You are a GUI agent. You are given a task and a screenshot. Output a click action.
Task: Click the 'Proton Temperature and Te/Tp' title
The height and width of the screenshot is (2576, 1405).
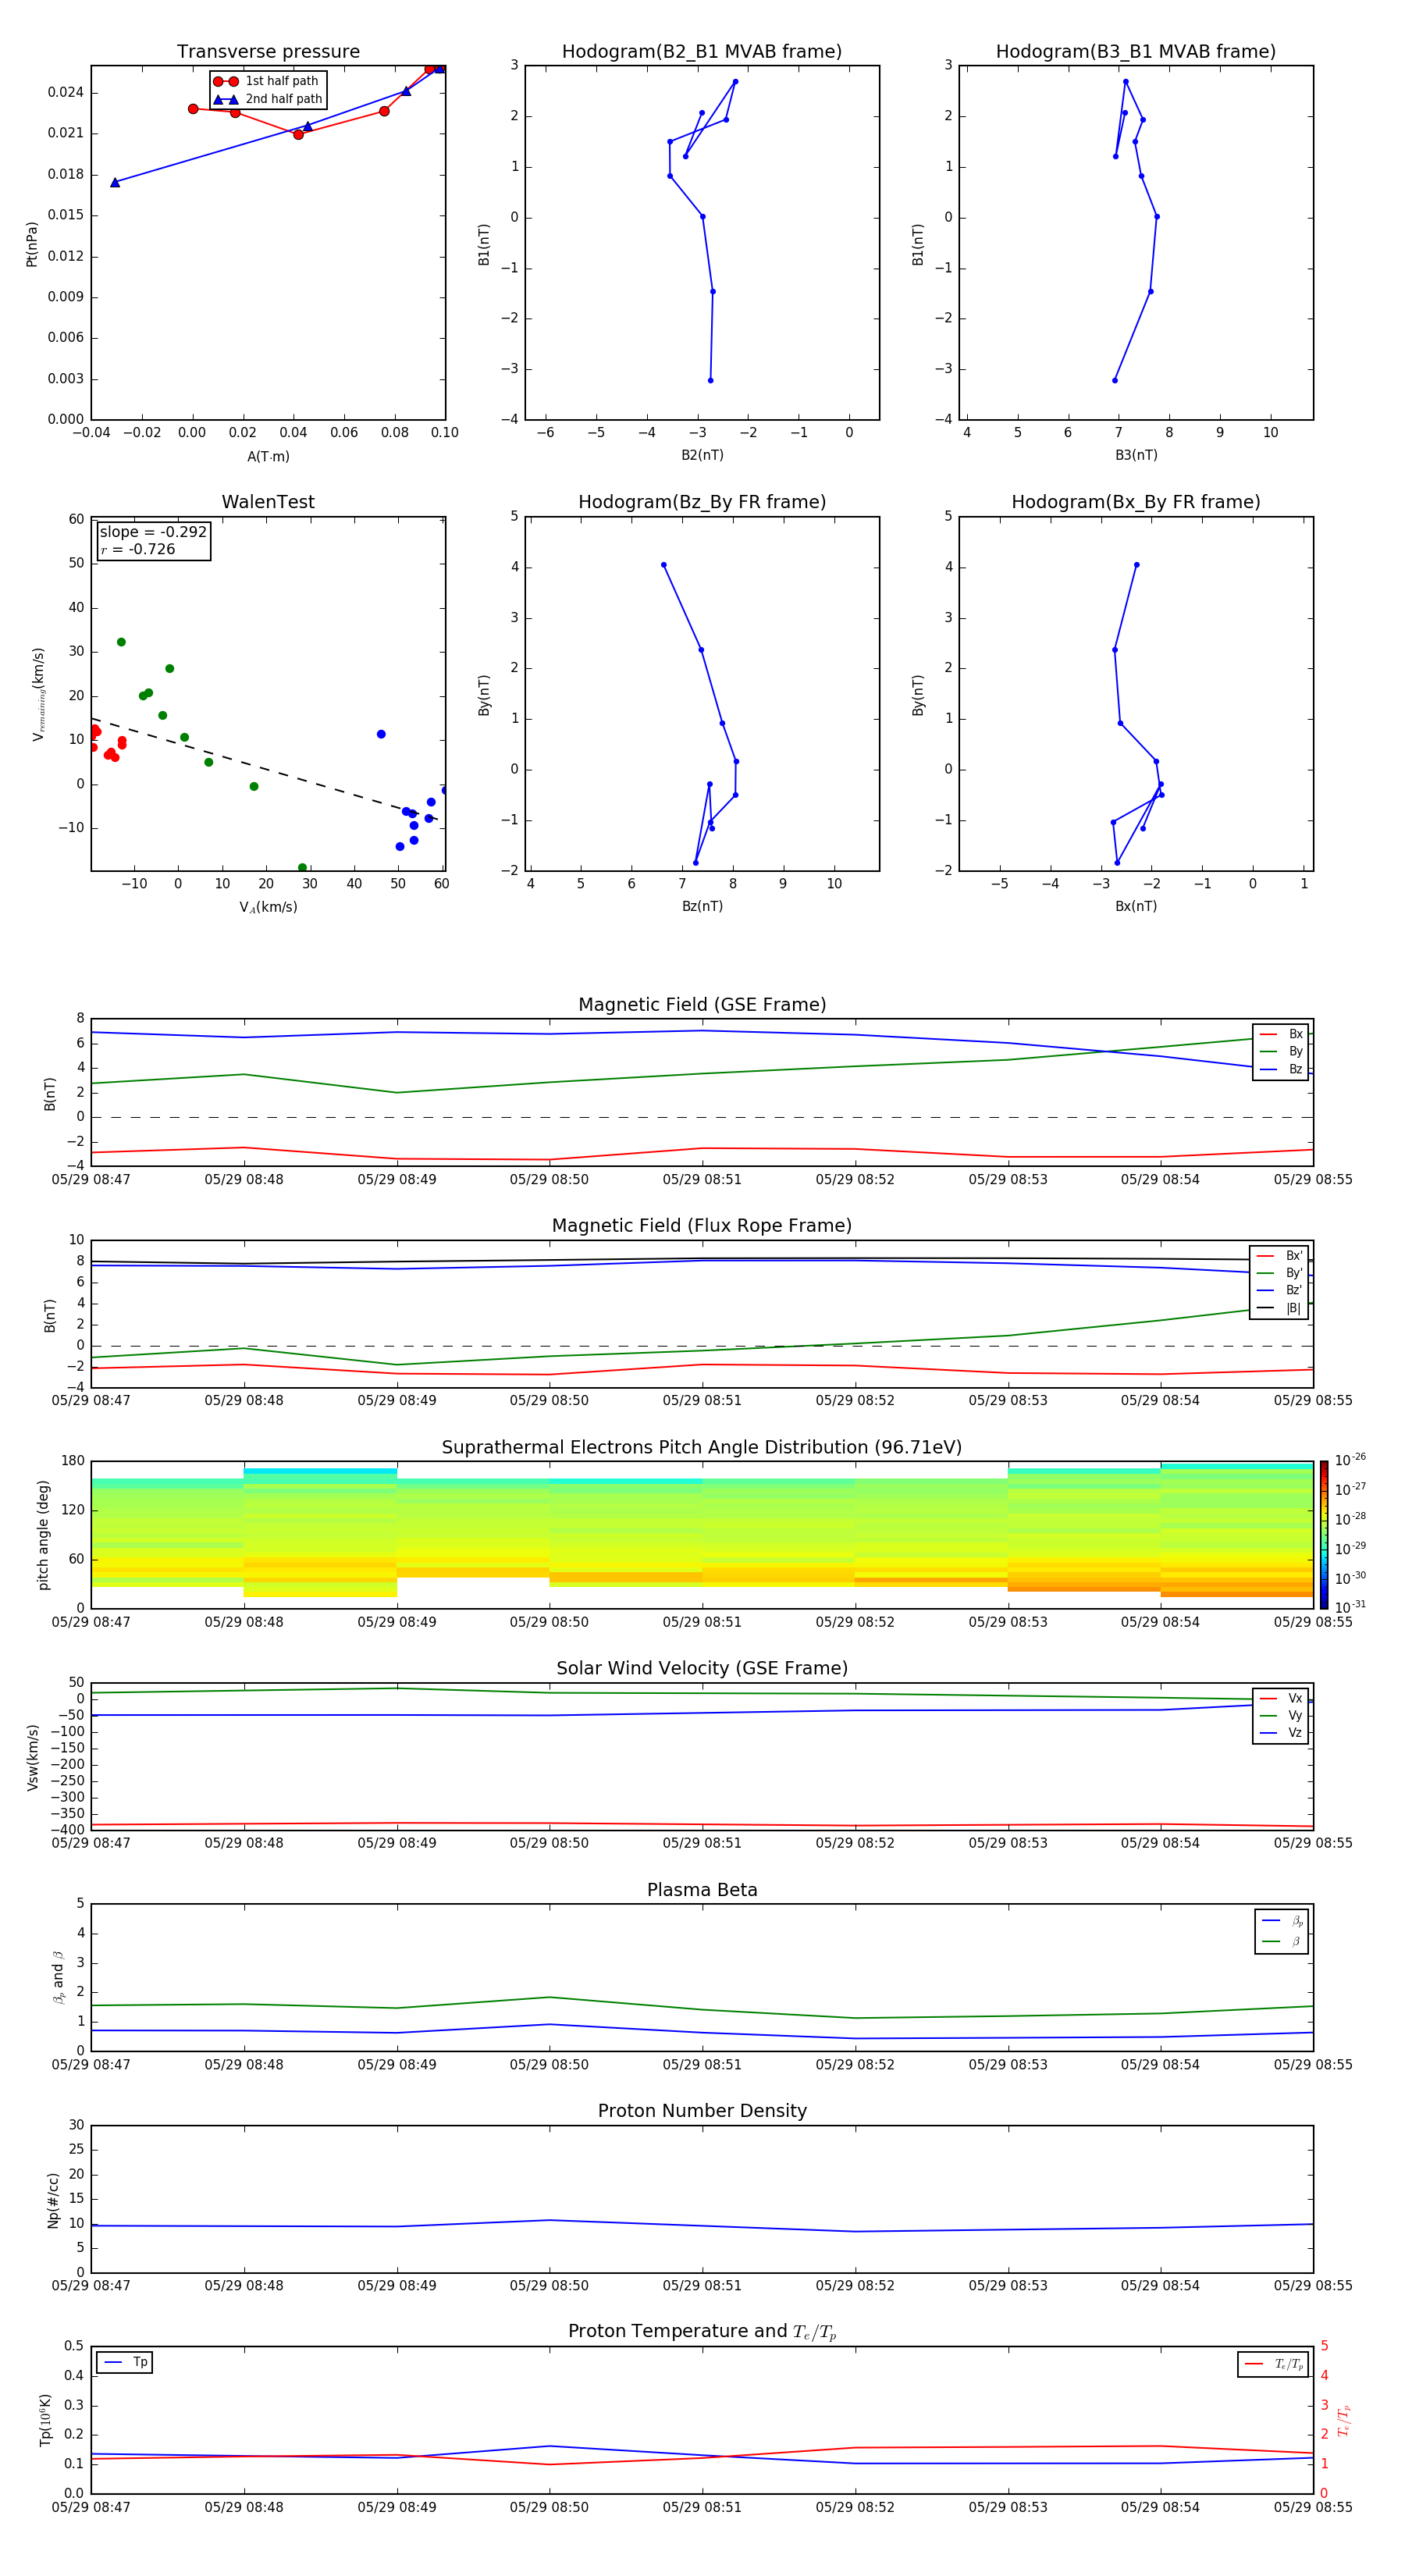[702, 2331]
